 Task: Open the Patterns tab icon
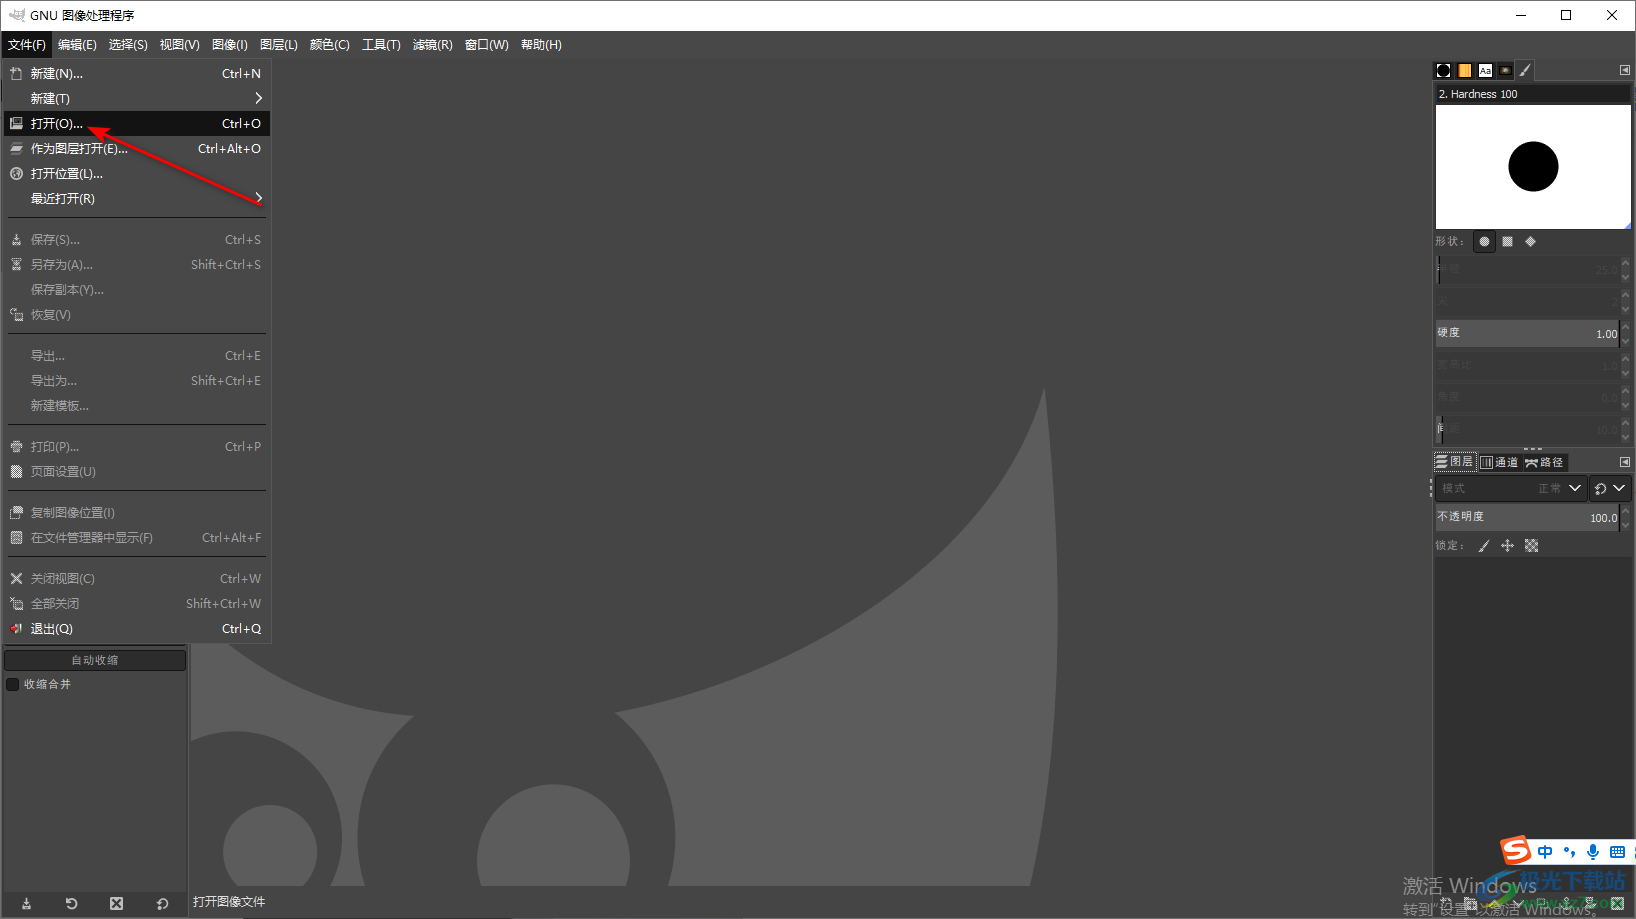click(x=1464, y=70)
